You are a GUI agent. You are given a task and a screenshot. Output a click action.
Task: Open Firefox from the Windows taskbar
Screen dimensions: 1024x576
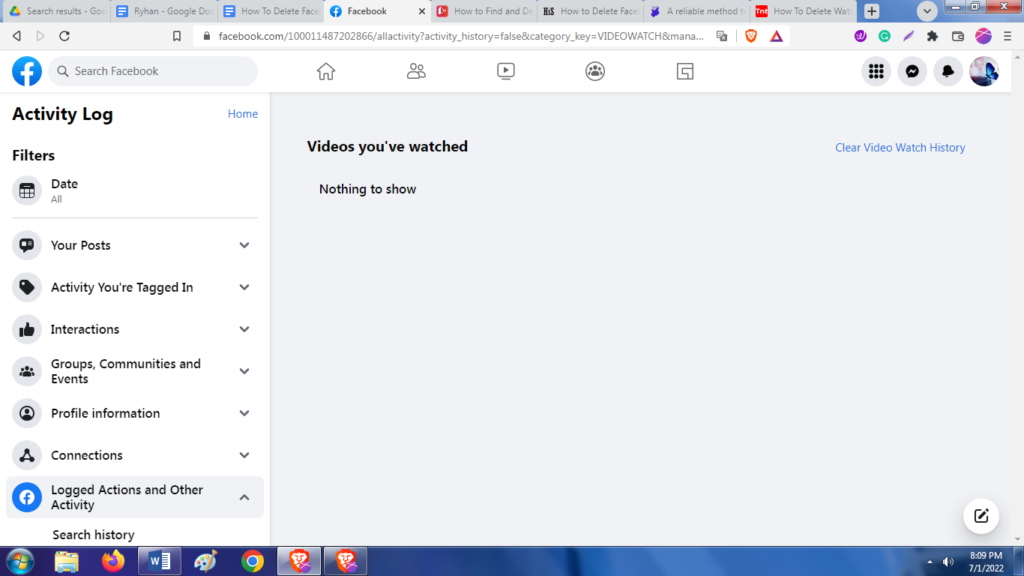[x=113, y=561]
